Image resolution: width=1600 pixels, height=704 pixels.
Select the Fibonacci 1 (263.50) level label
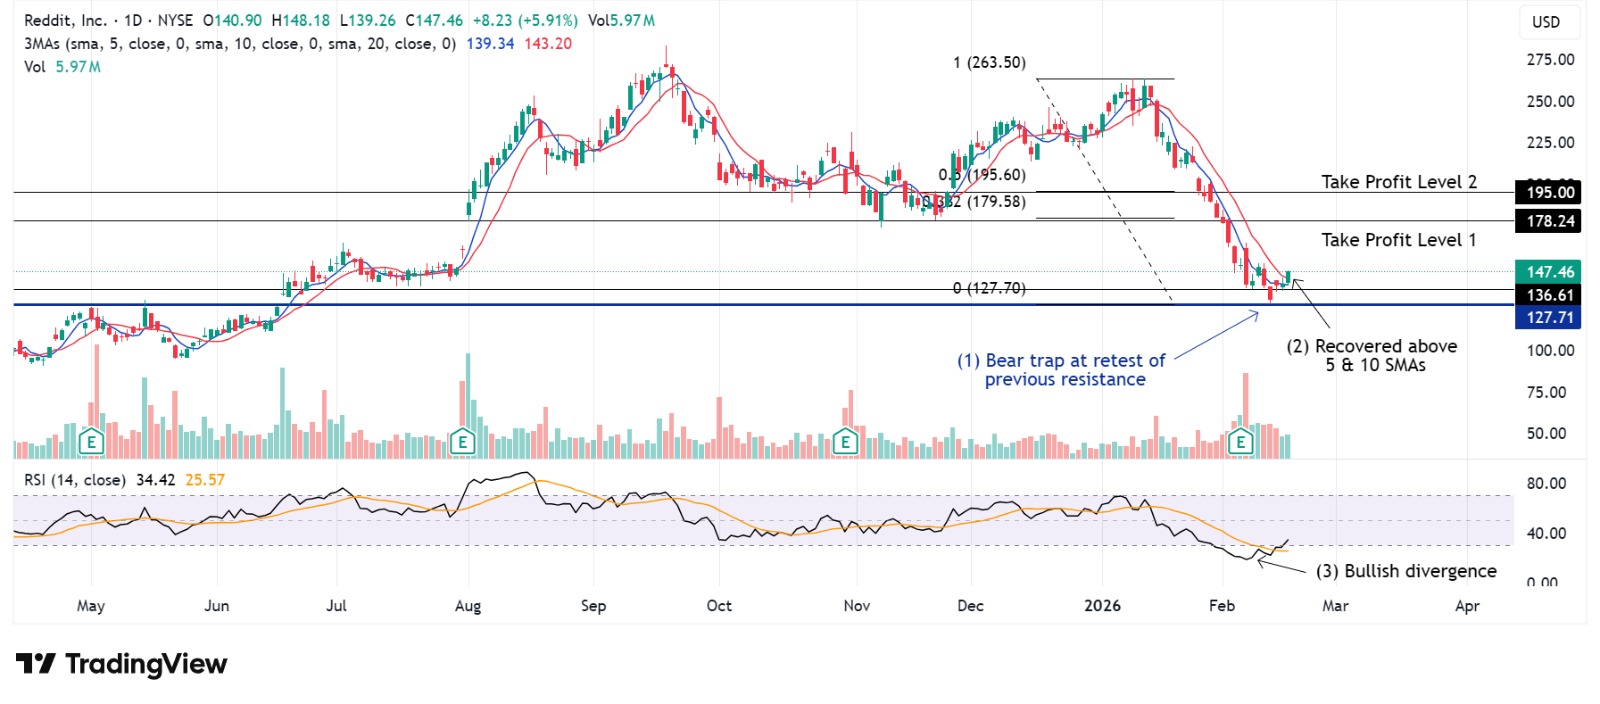989,63
